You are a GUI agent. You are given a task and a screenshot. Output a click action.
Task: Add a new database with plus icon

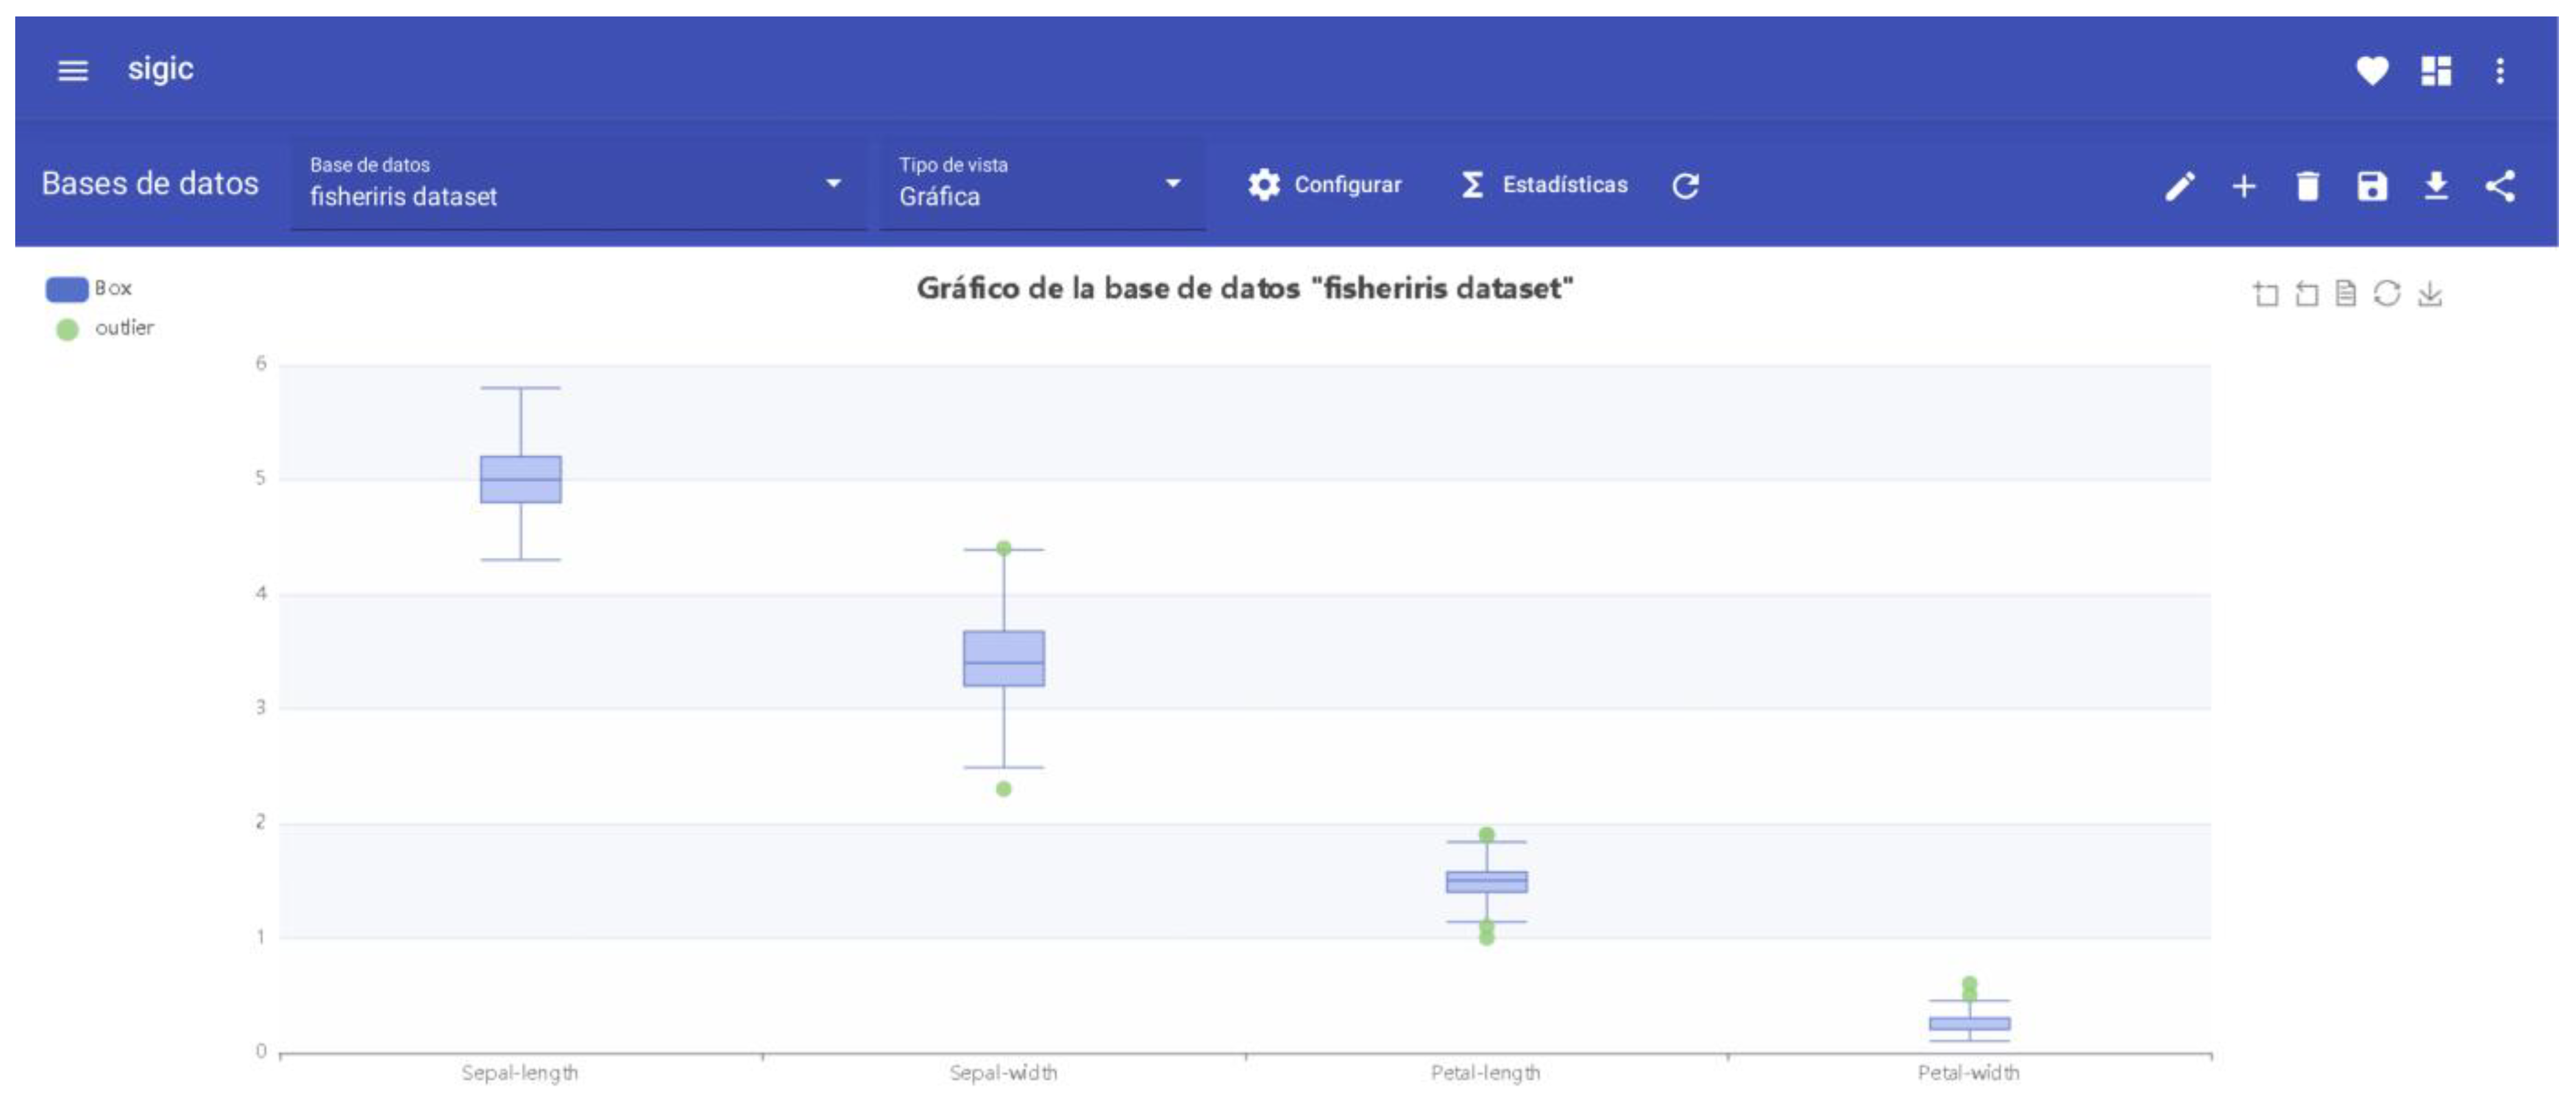click(x=2244, y=186)
